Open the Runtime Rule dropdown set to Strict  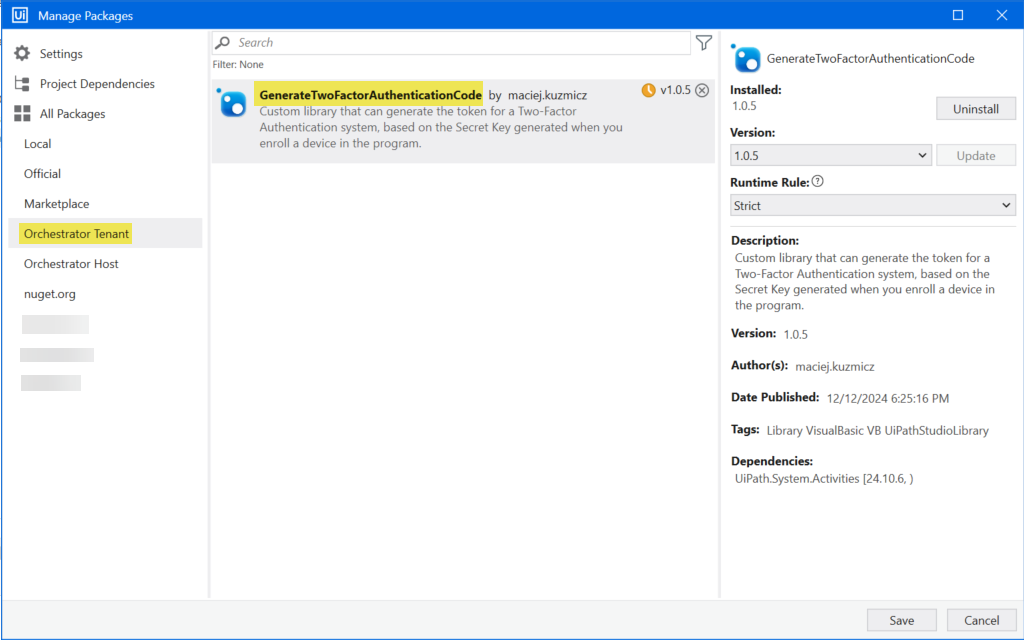pos(872,205)
